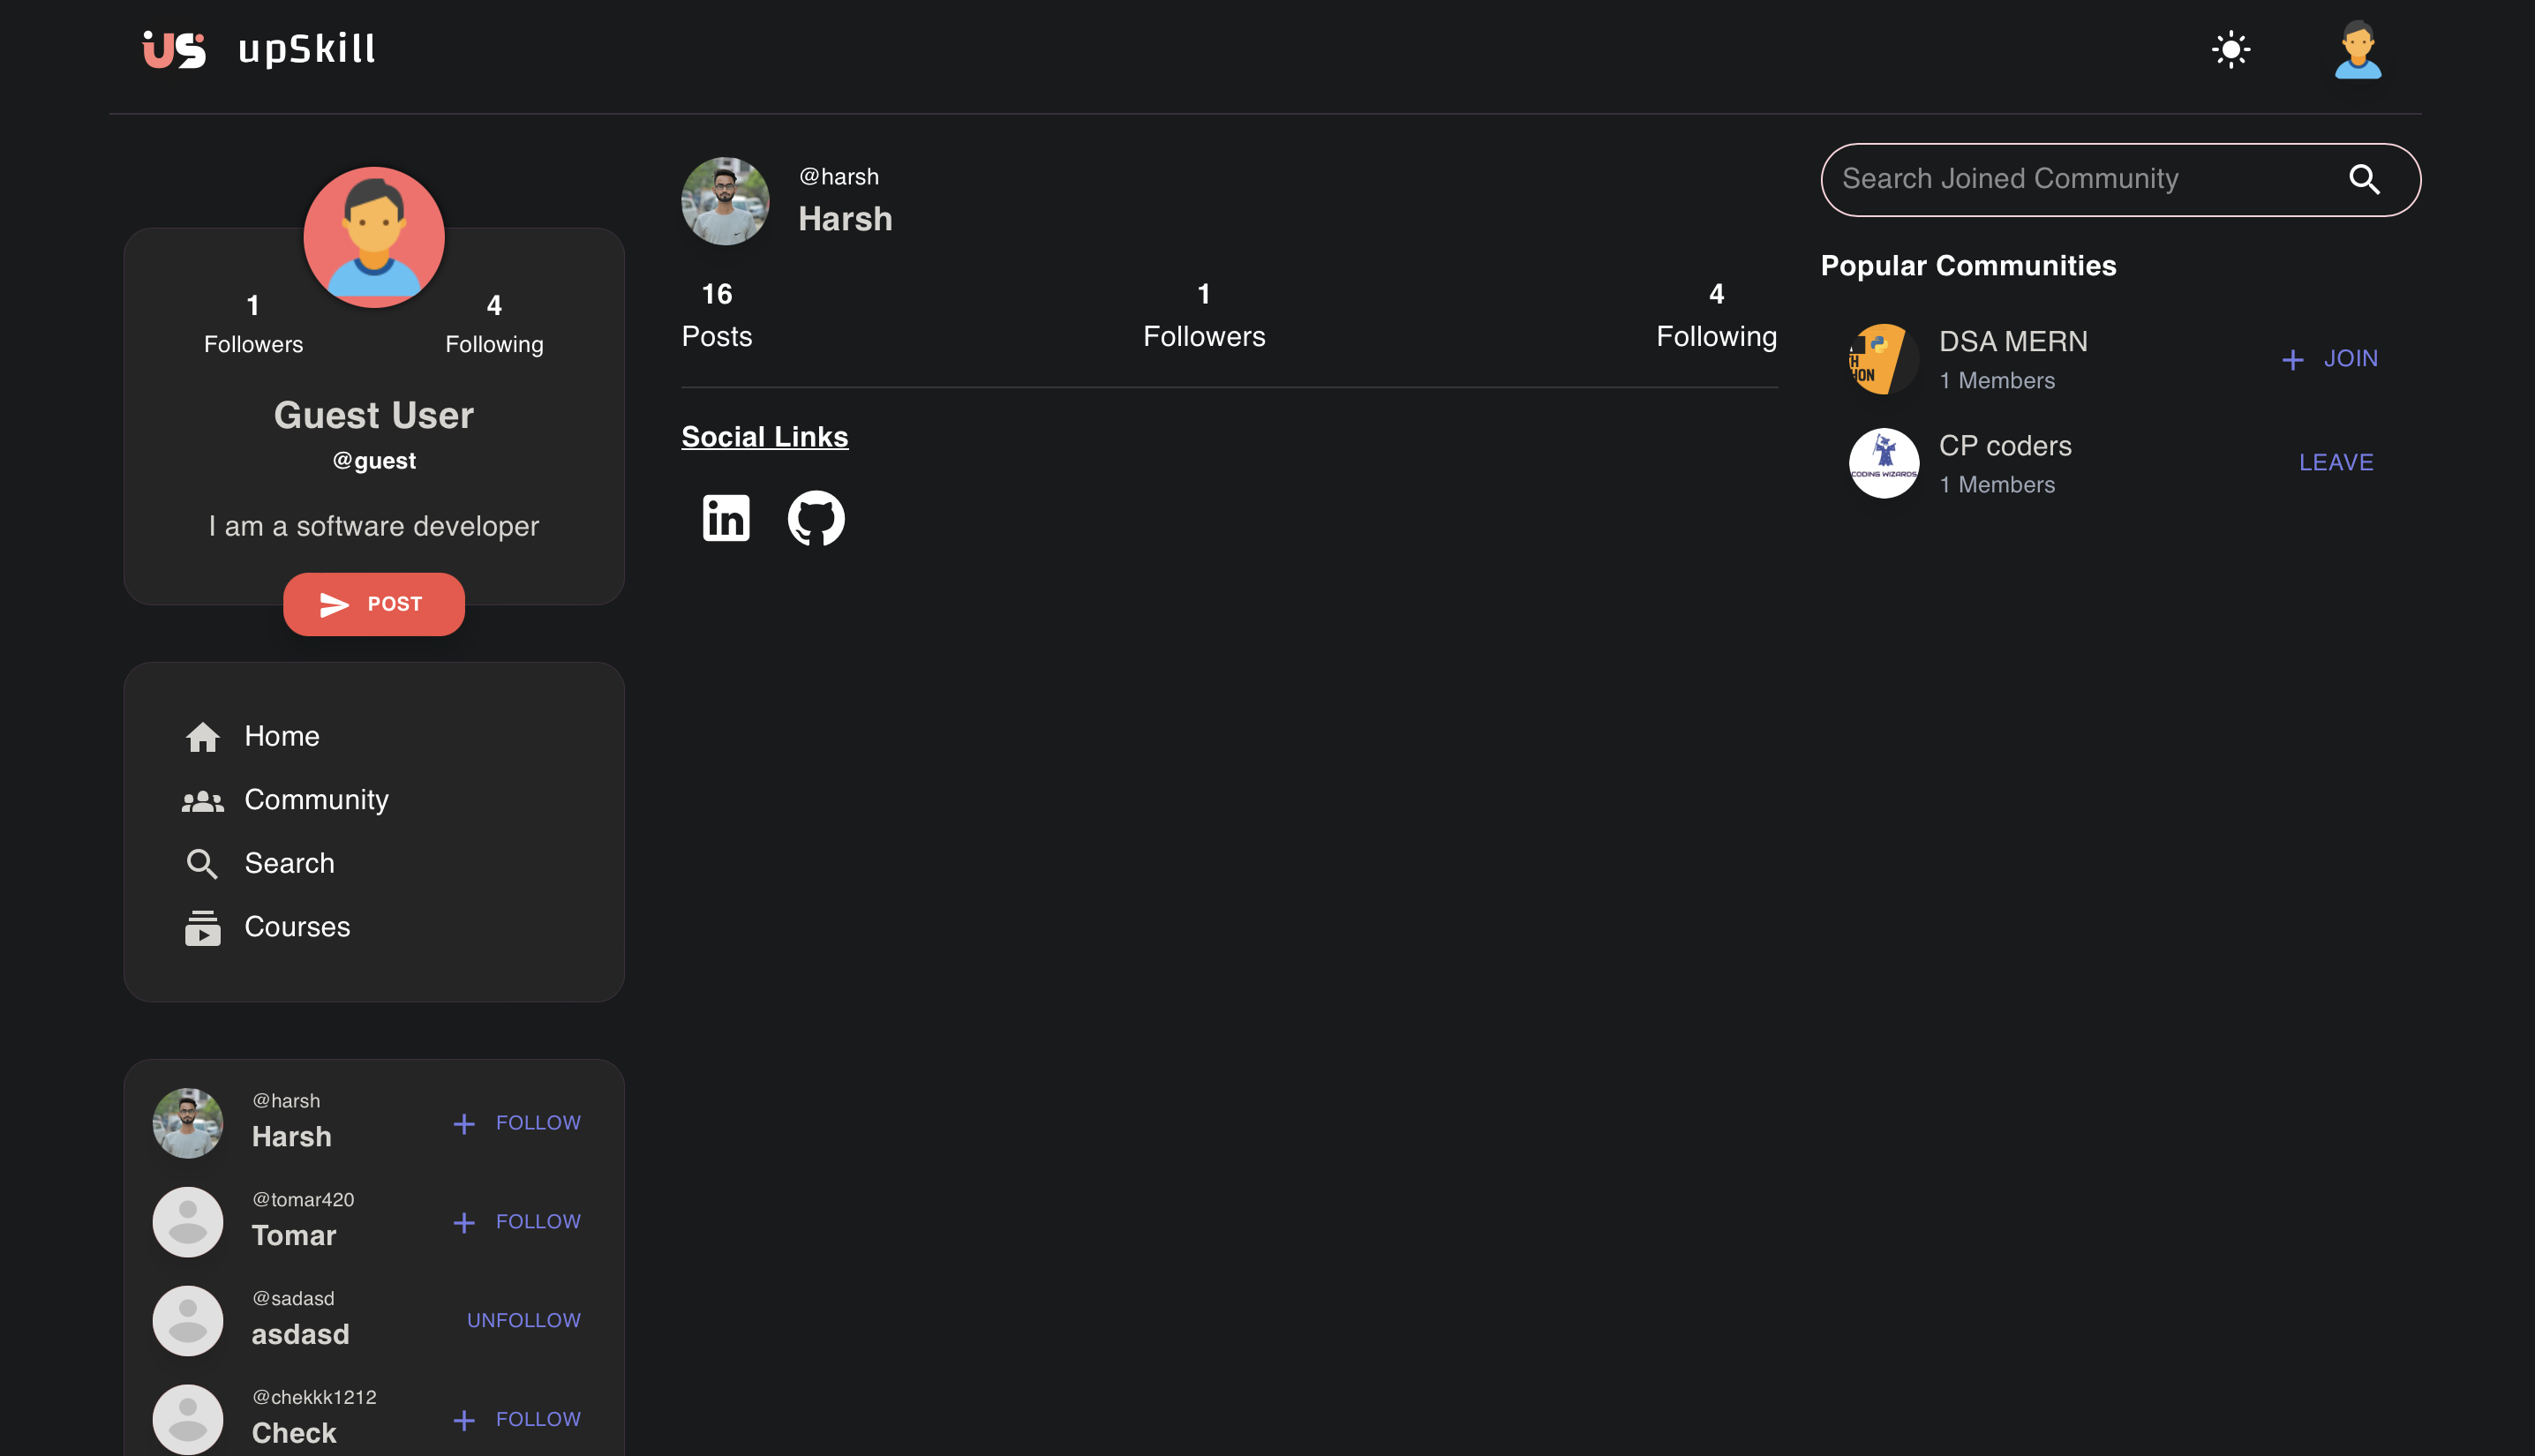This screenshot has height=1456, width=2535.
Task: Toggle light mode with the sun icon
Action: (x=2231, y=48)
